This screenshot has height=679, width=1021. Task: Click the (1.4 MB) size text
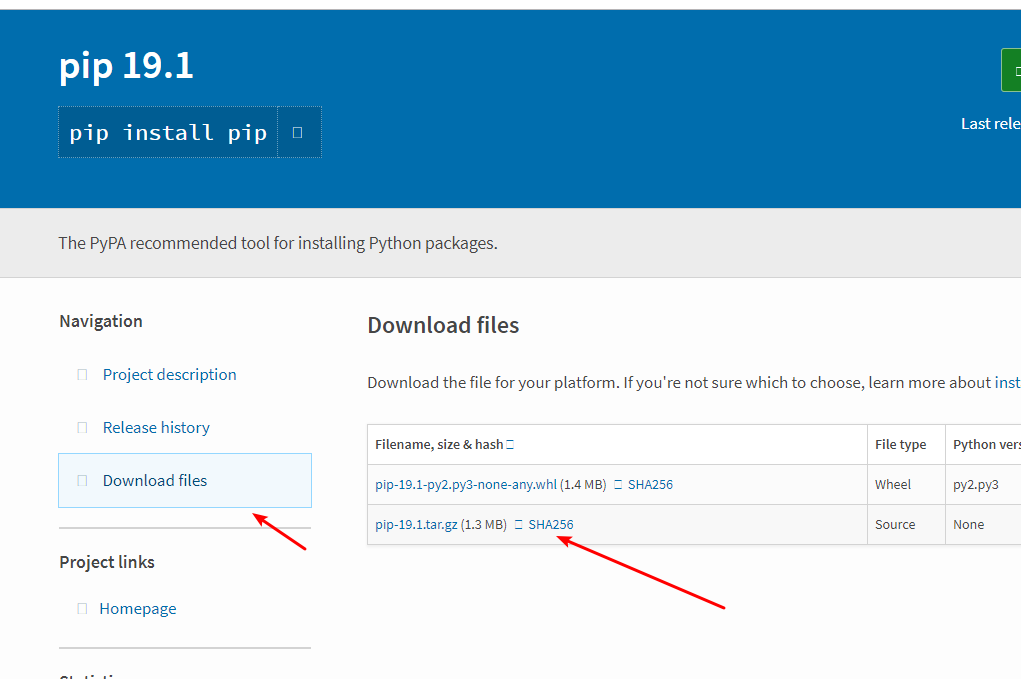pyautogui.click(x=583, y=484)
